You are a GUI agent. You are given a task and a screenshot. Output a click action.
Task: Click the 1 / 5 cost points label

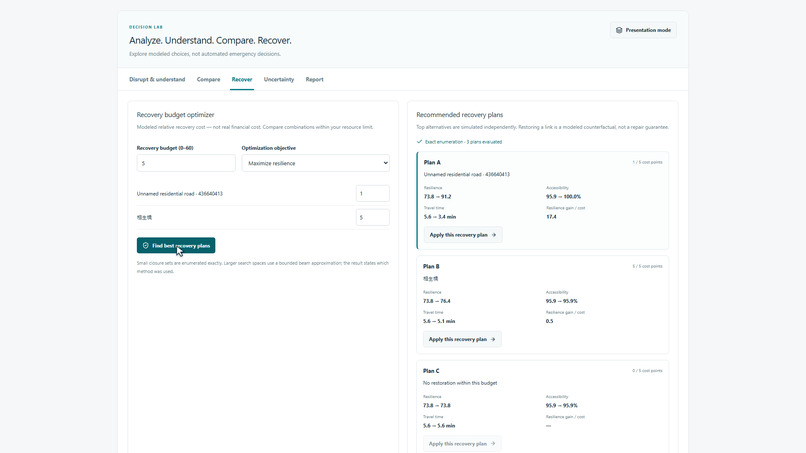tap(647, 162)
